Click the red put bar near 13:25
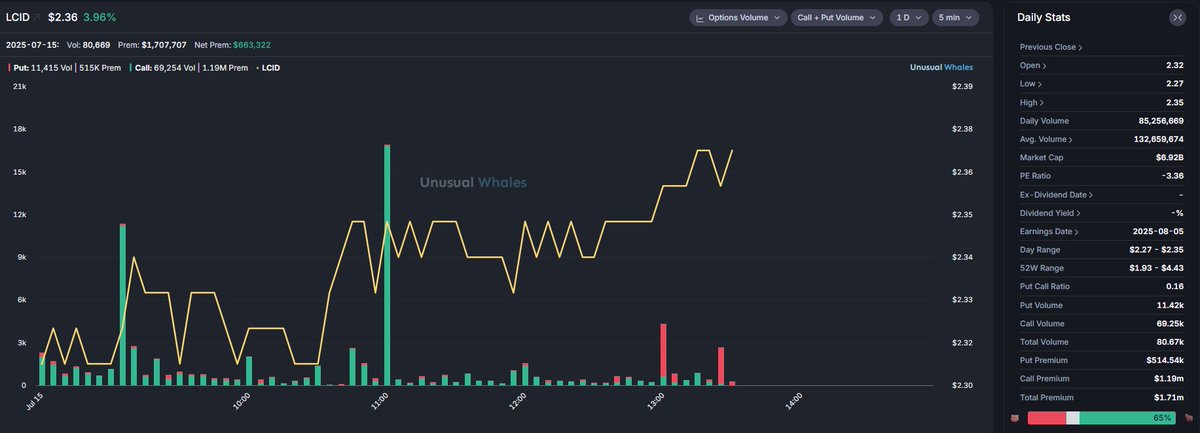The height and width of the screenshot is (433, 1200). (721, 364)
